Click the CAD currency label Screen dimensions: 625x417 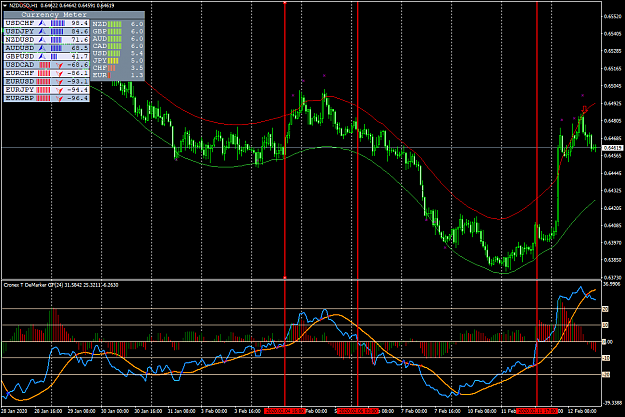[100, 46]
